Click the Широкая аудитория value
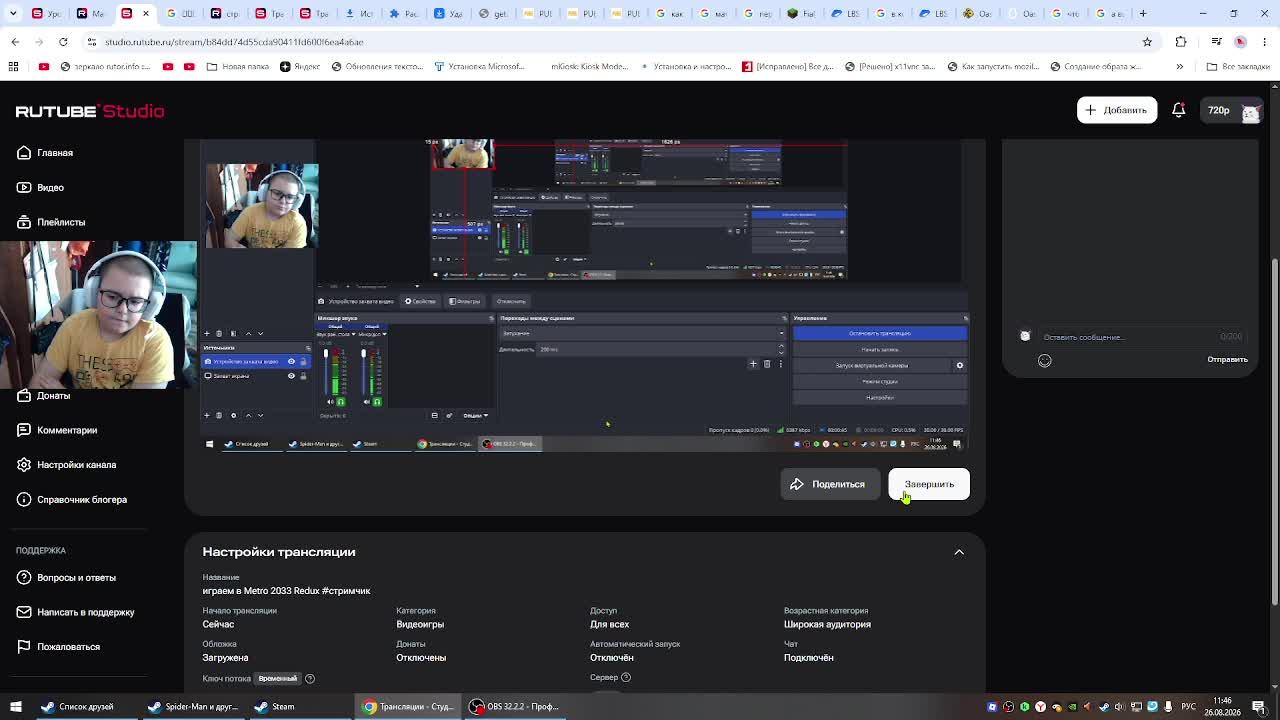Screen dimensions: 1280x720 pyautogui.click(x=827, y=624)
